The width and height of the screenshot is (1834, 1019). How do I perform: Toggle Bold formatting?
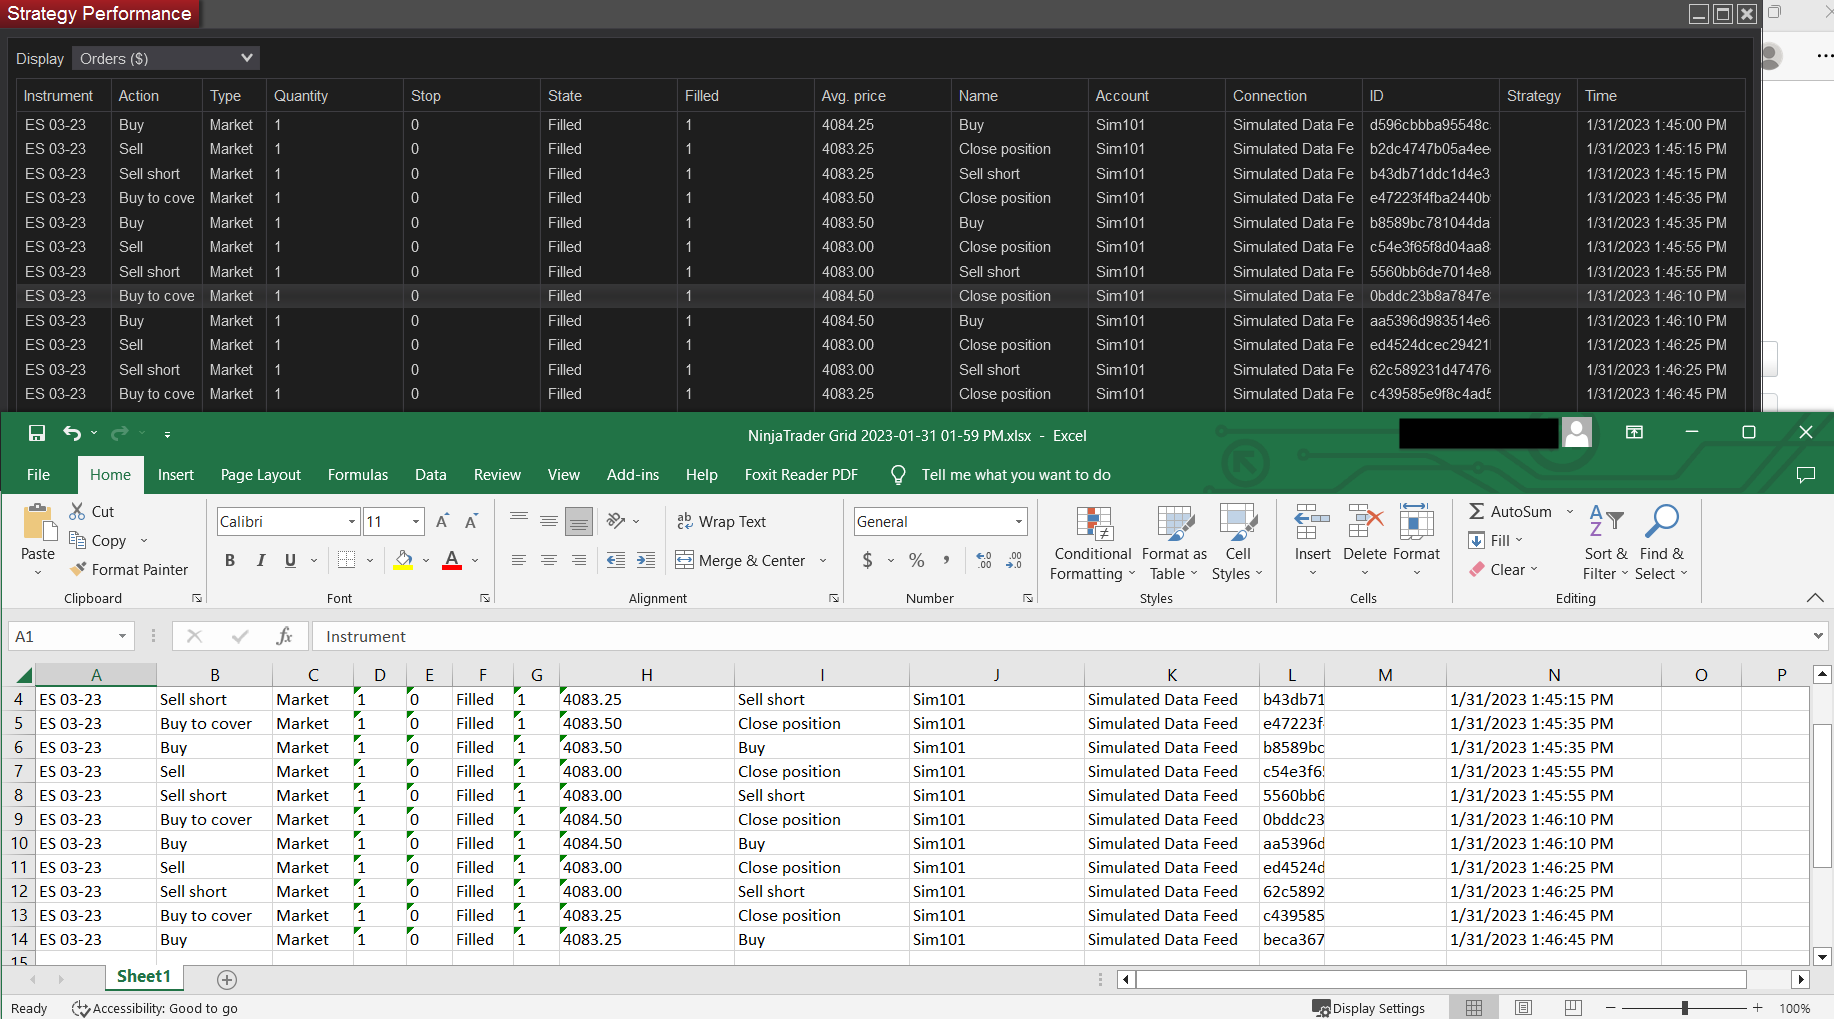(230, 560)
